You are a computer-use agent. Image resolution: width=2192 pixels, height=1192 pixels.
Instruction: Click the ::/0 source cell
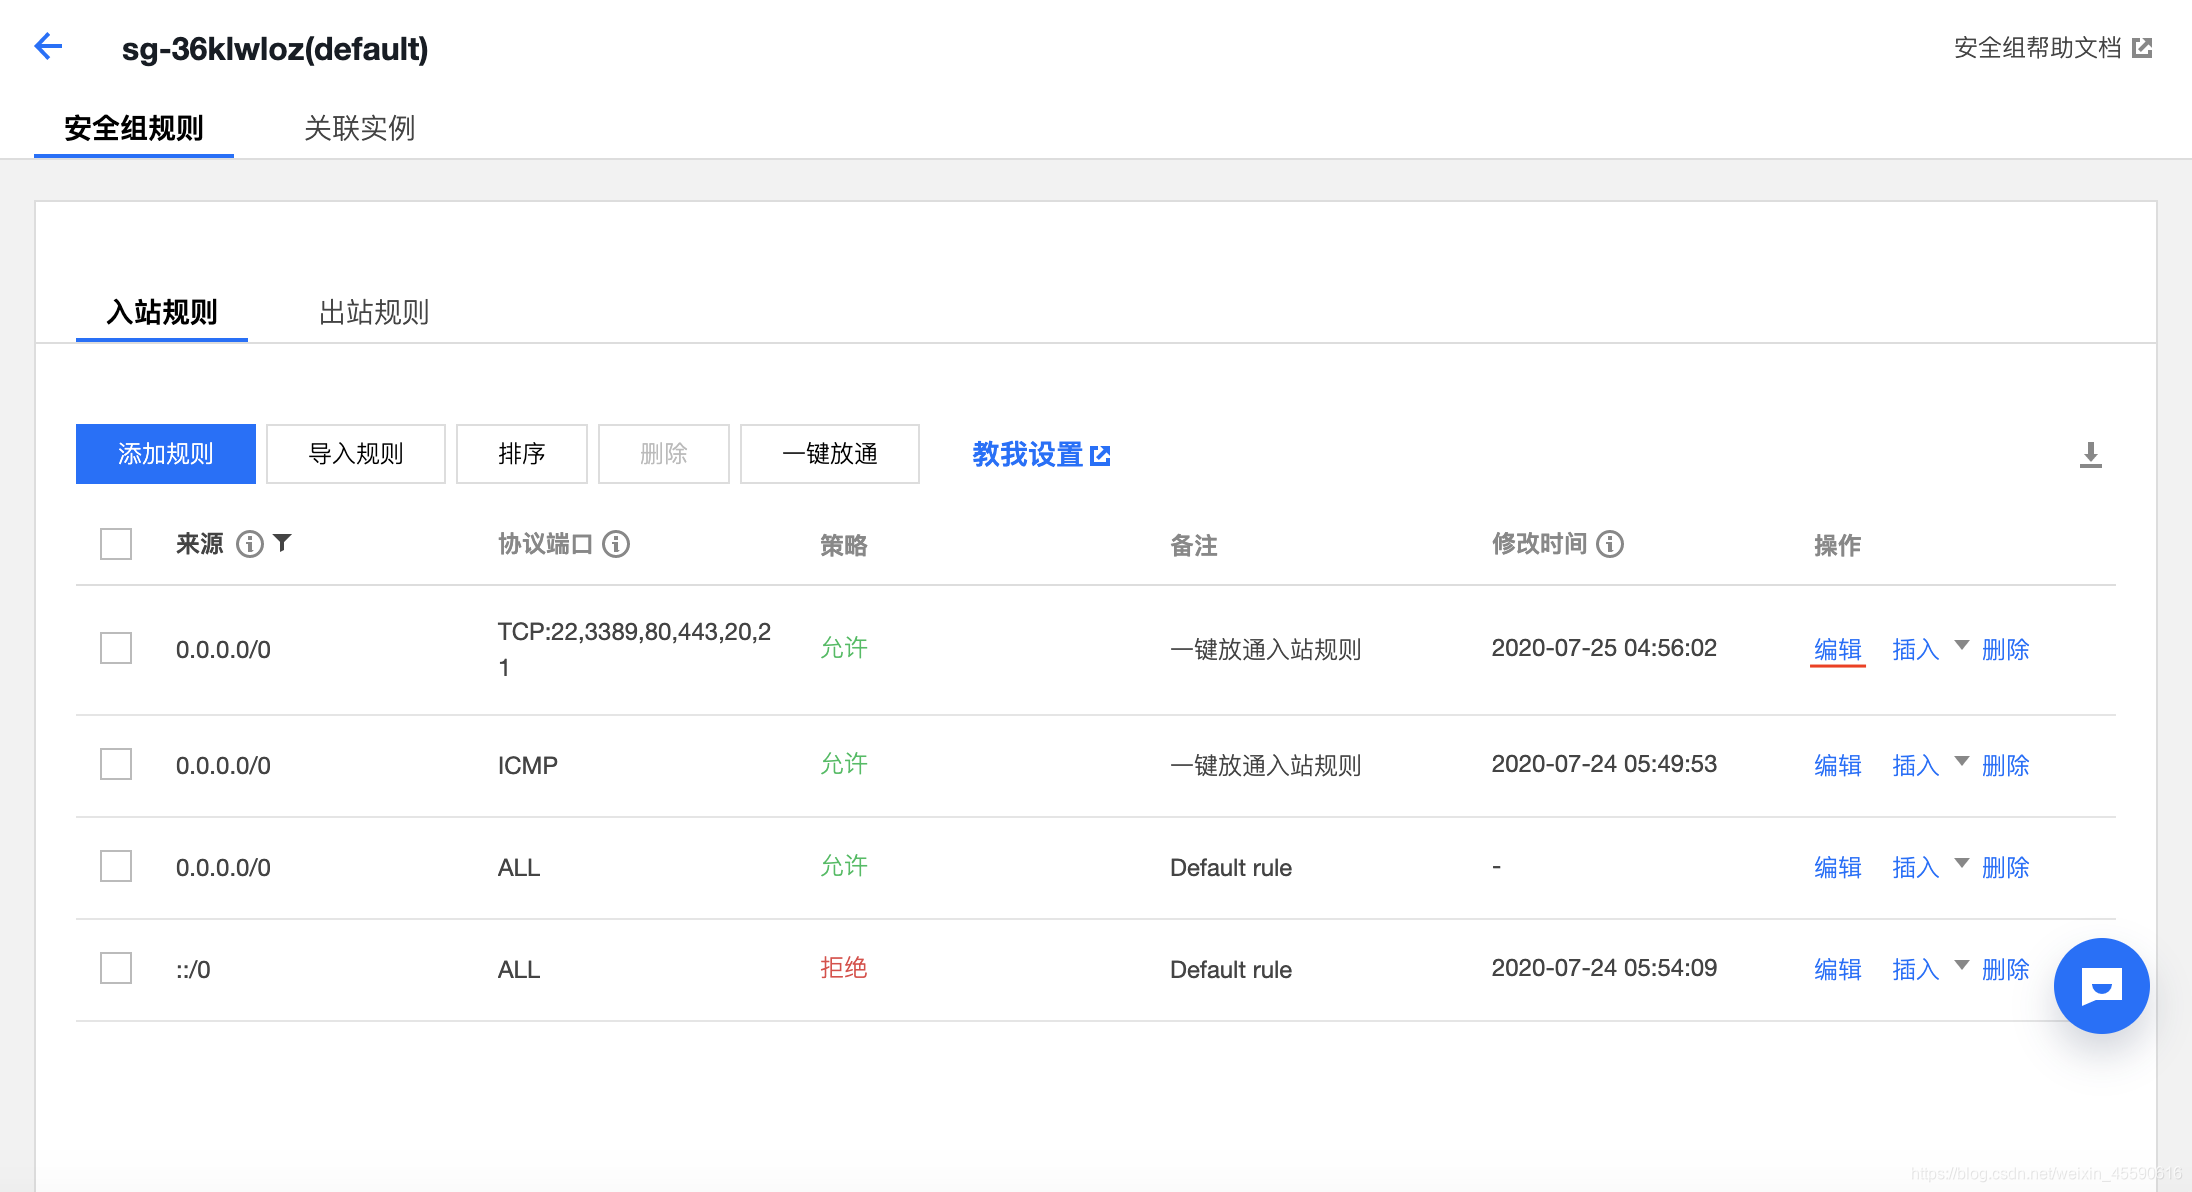pyautogui.click(x=193, y=970)
